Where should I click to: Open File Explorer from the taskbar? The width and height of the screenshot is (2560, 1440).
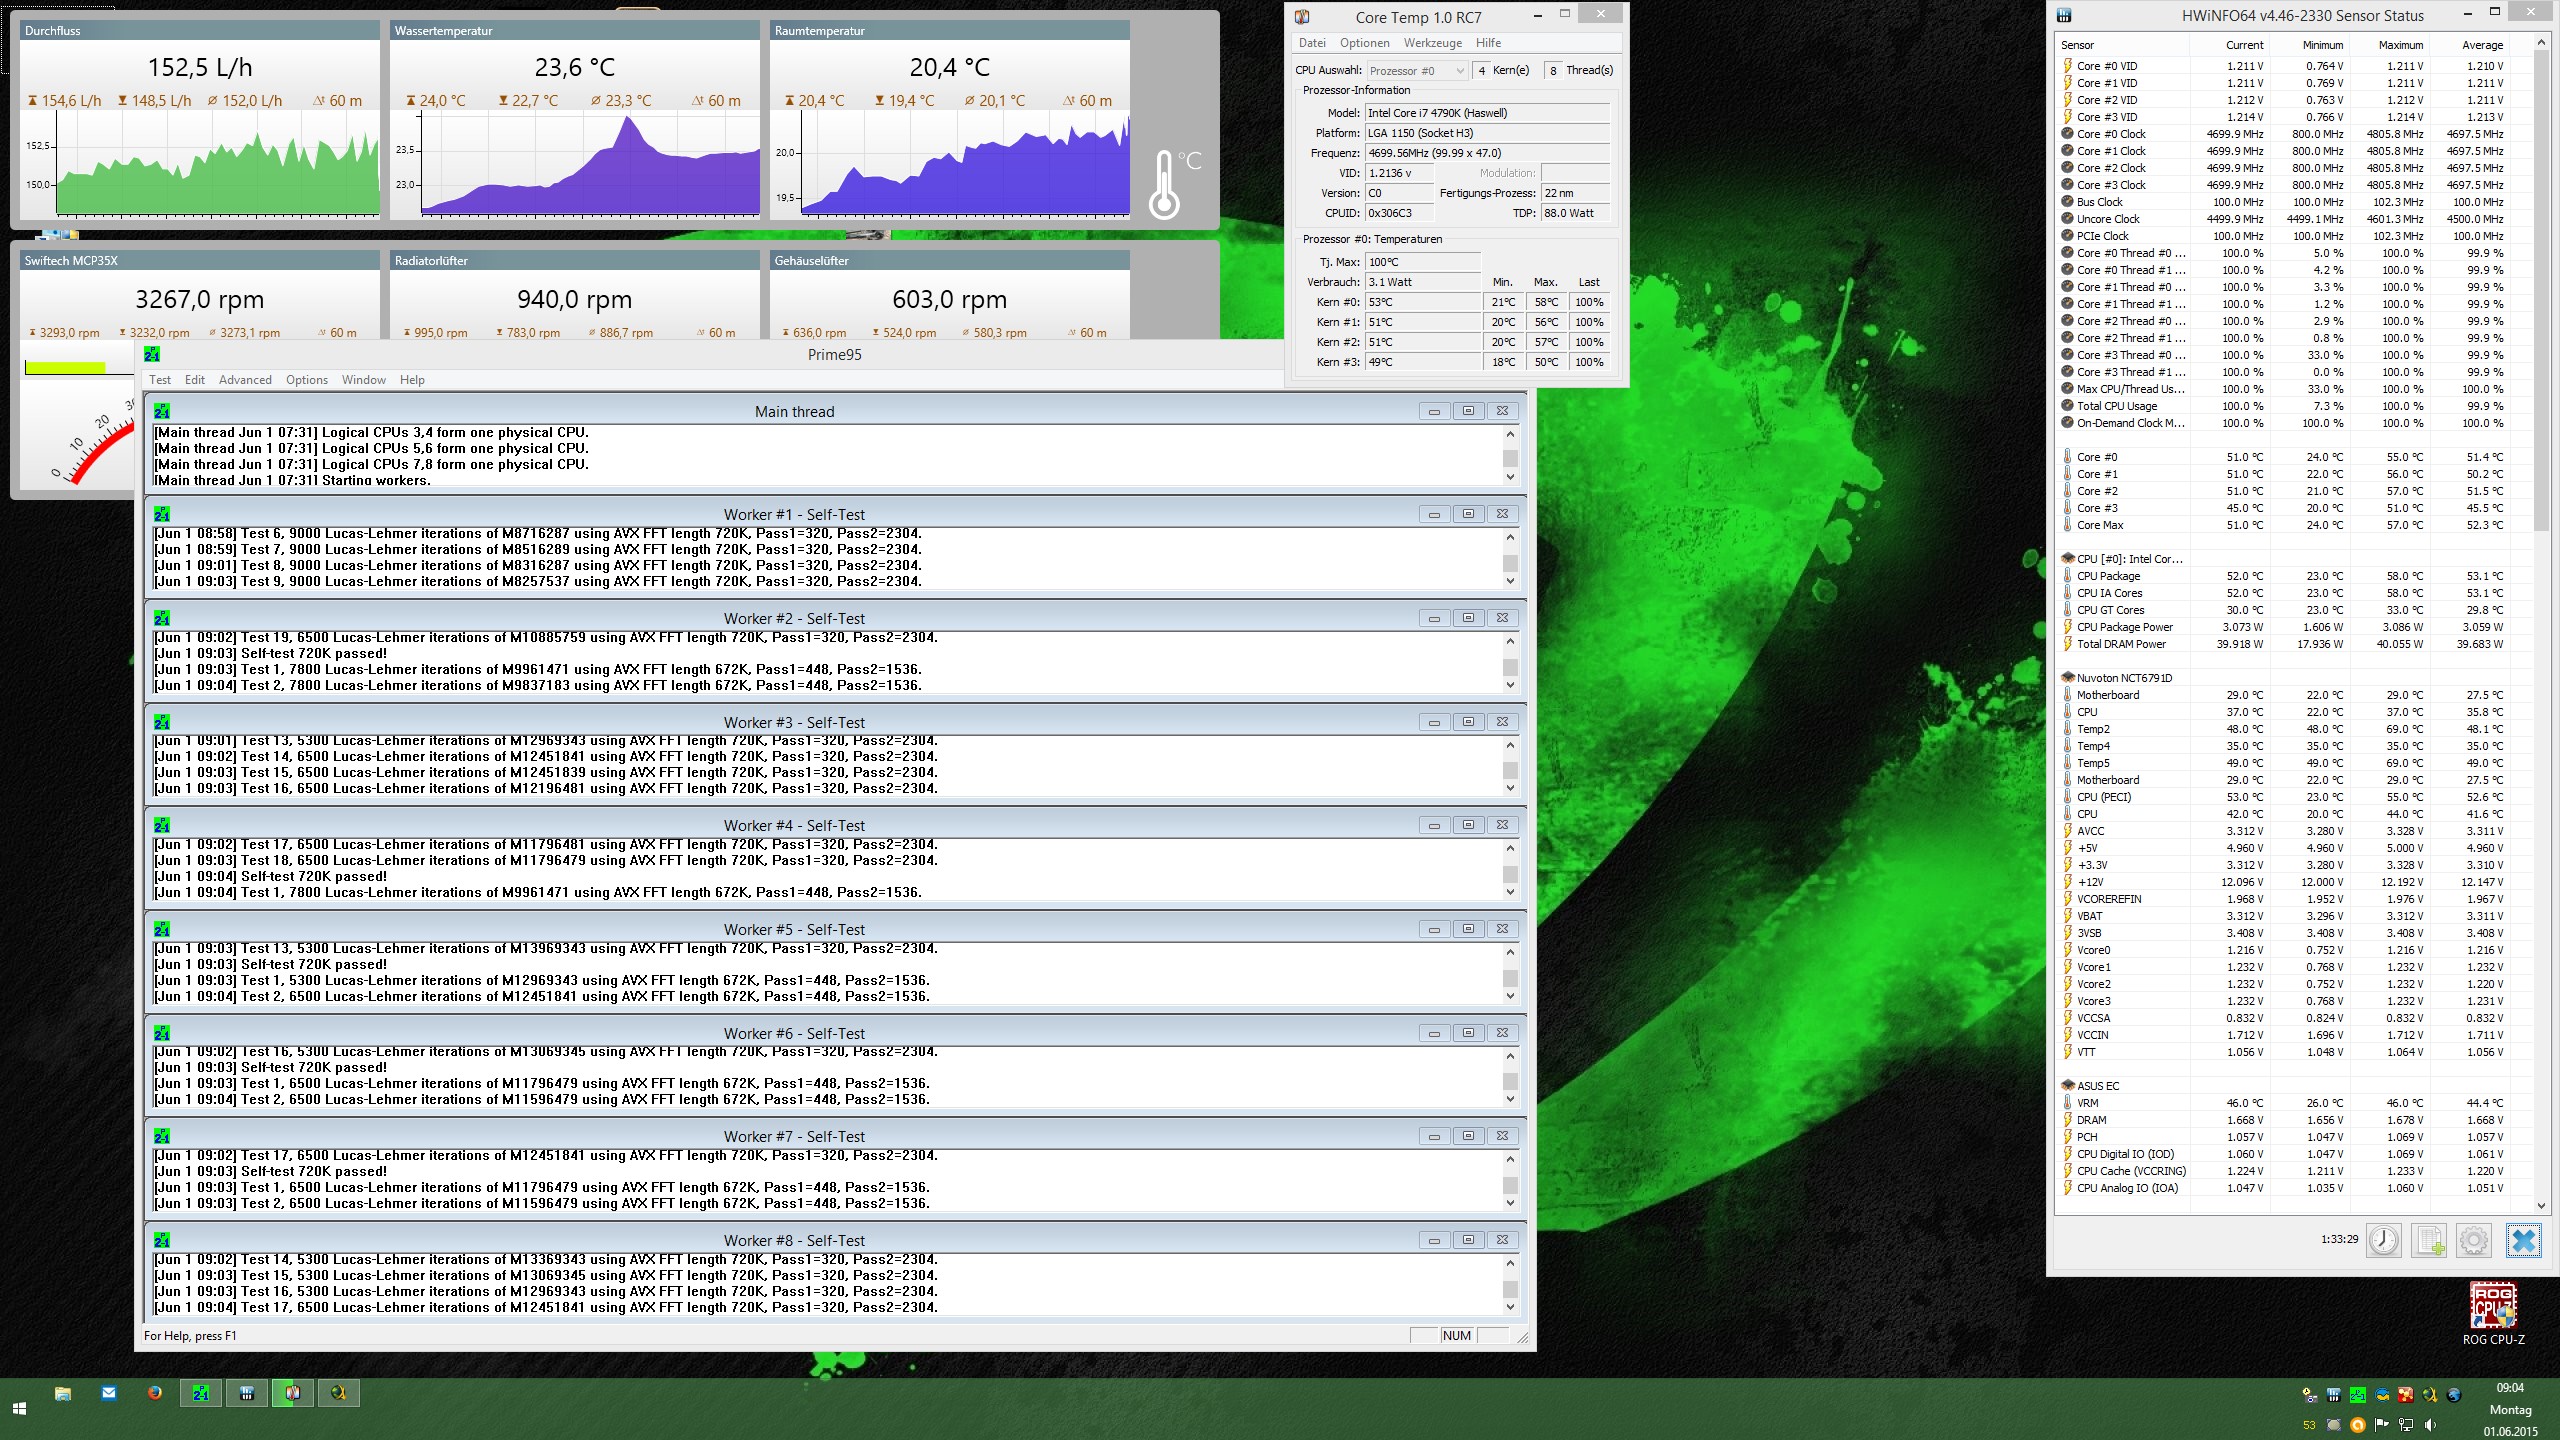63,1393
